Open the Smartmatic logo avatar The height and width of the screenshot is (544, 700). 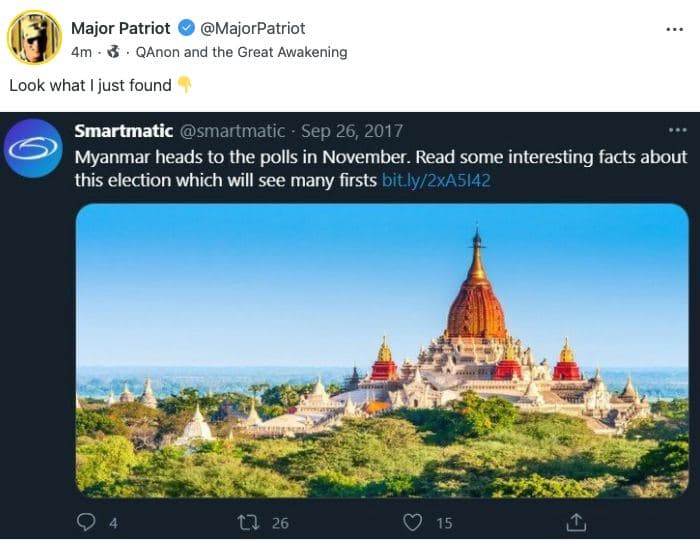[x=34, y=148]
